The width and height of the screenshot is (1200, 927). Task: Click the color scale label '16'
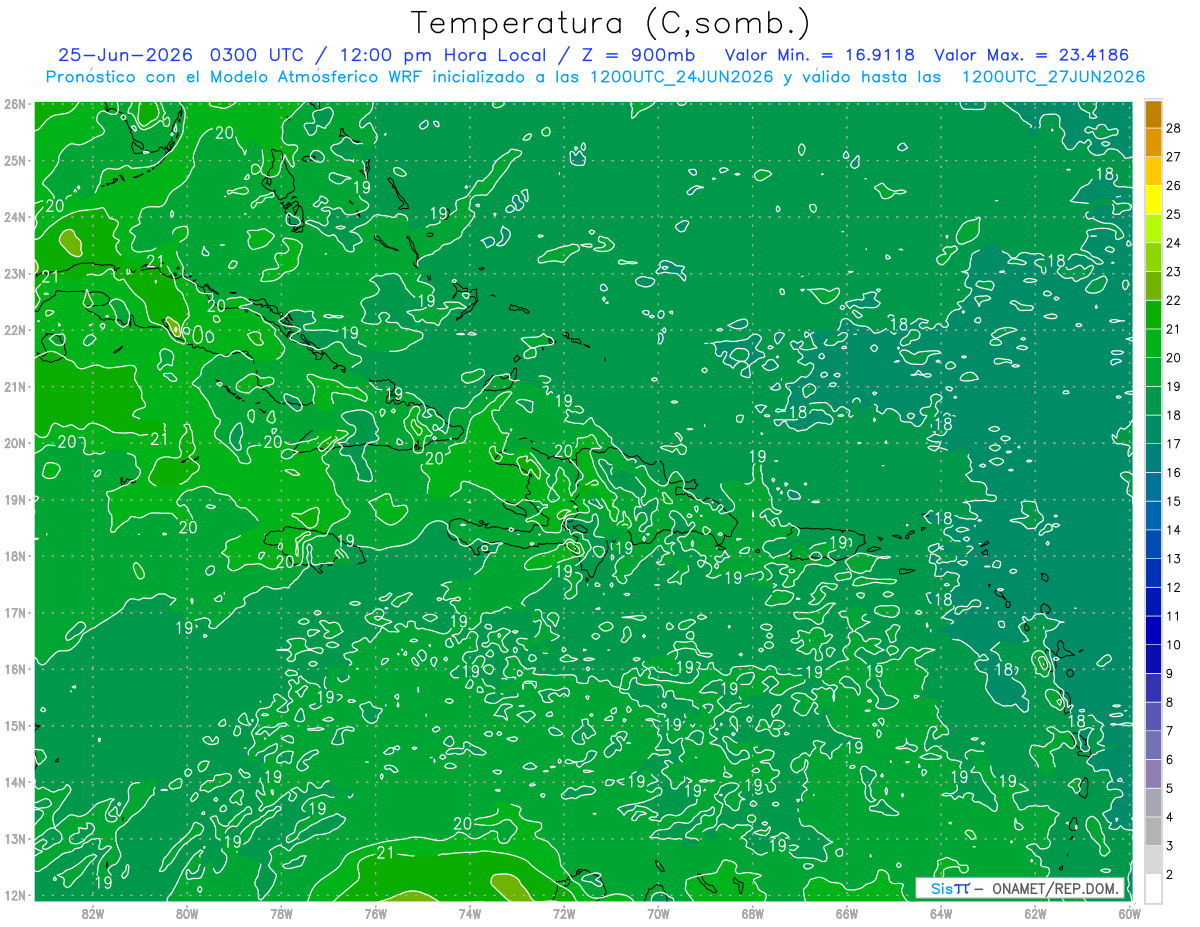(x=1173, y=472)
